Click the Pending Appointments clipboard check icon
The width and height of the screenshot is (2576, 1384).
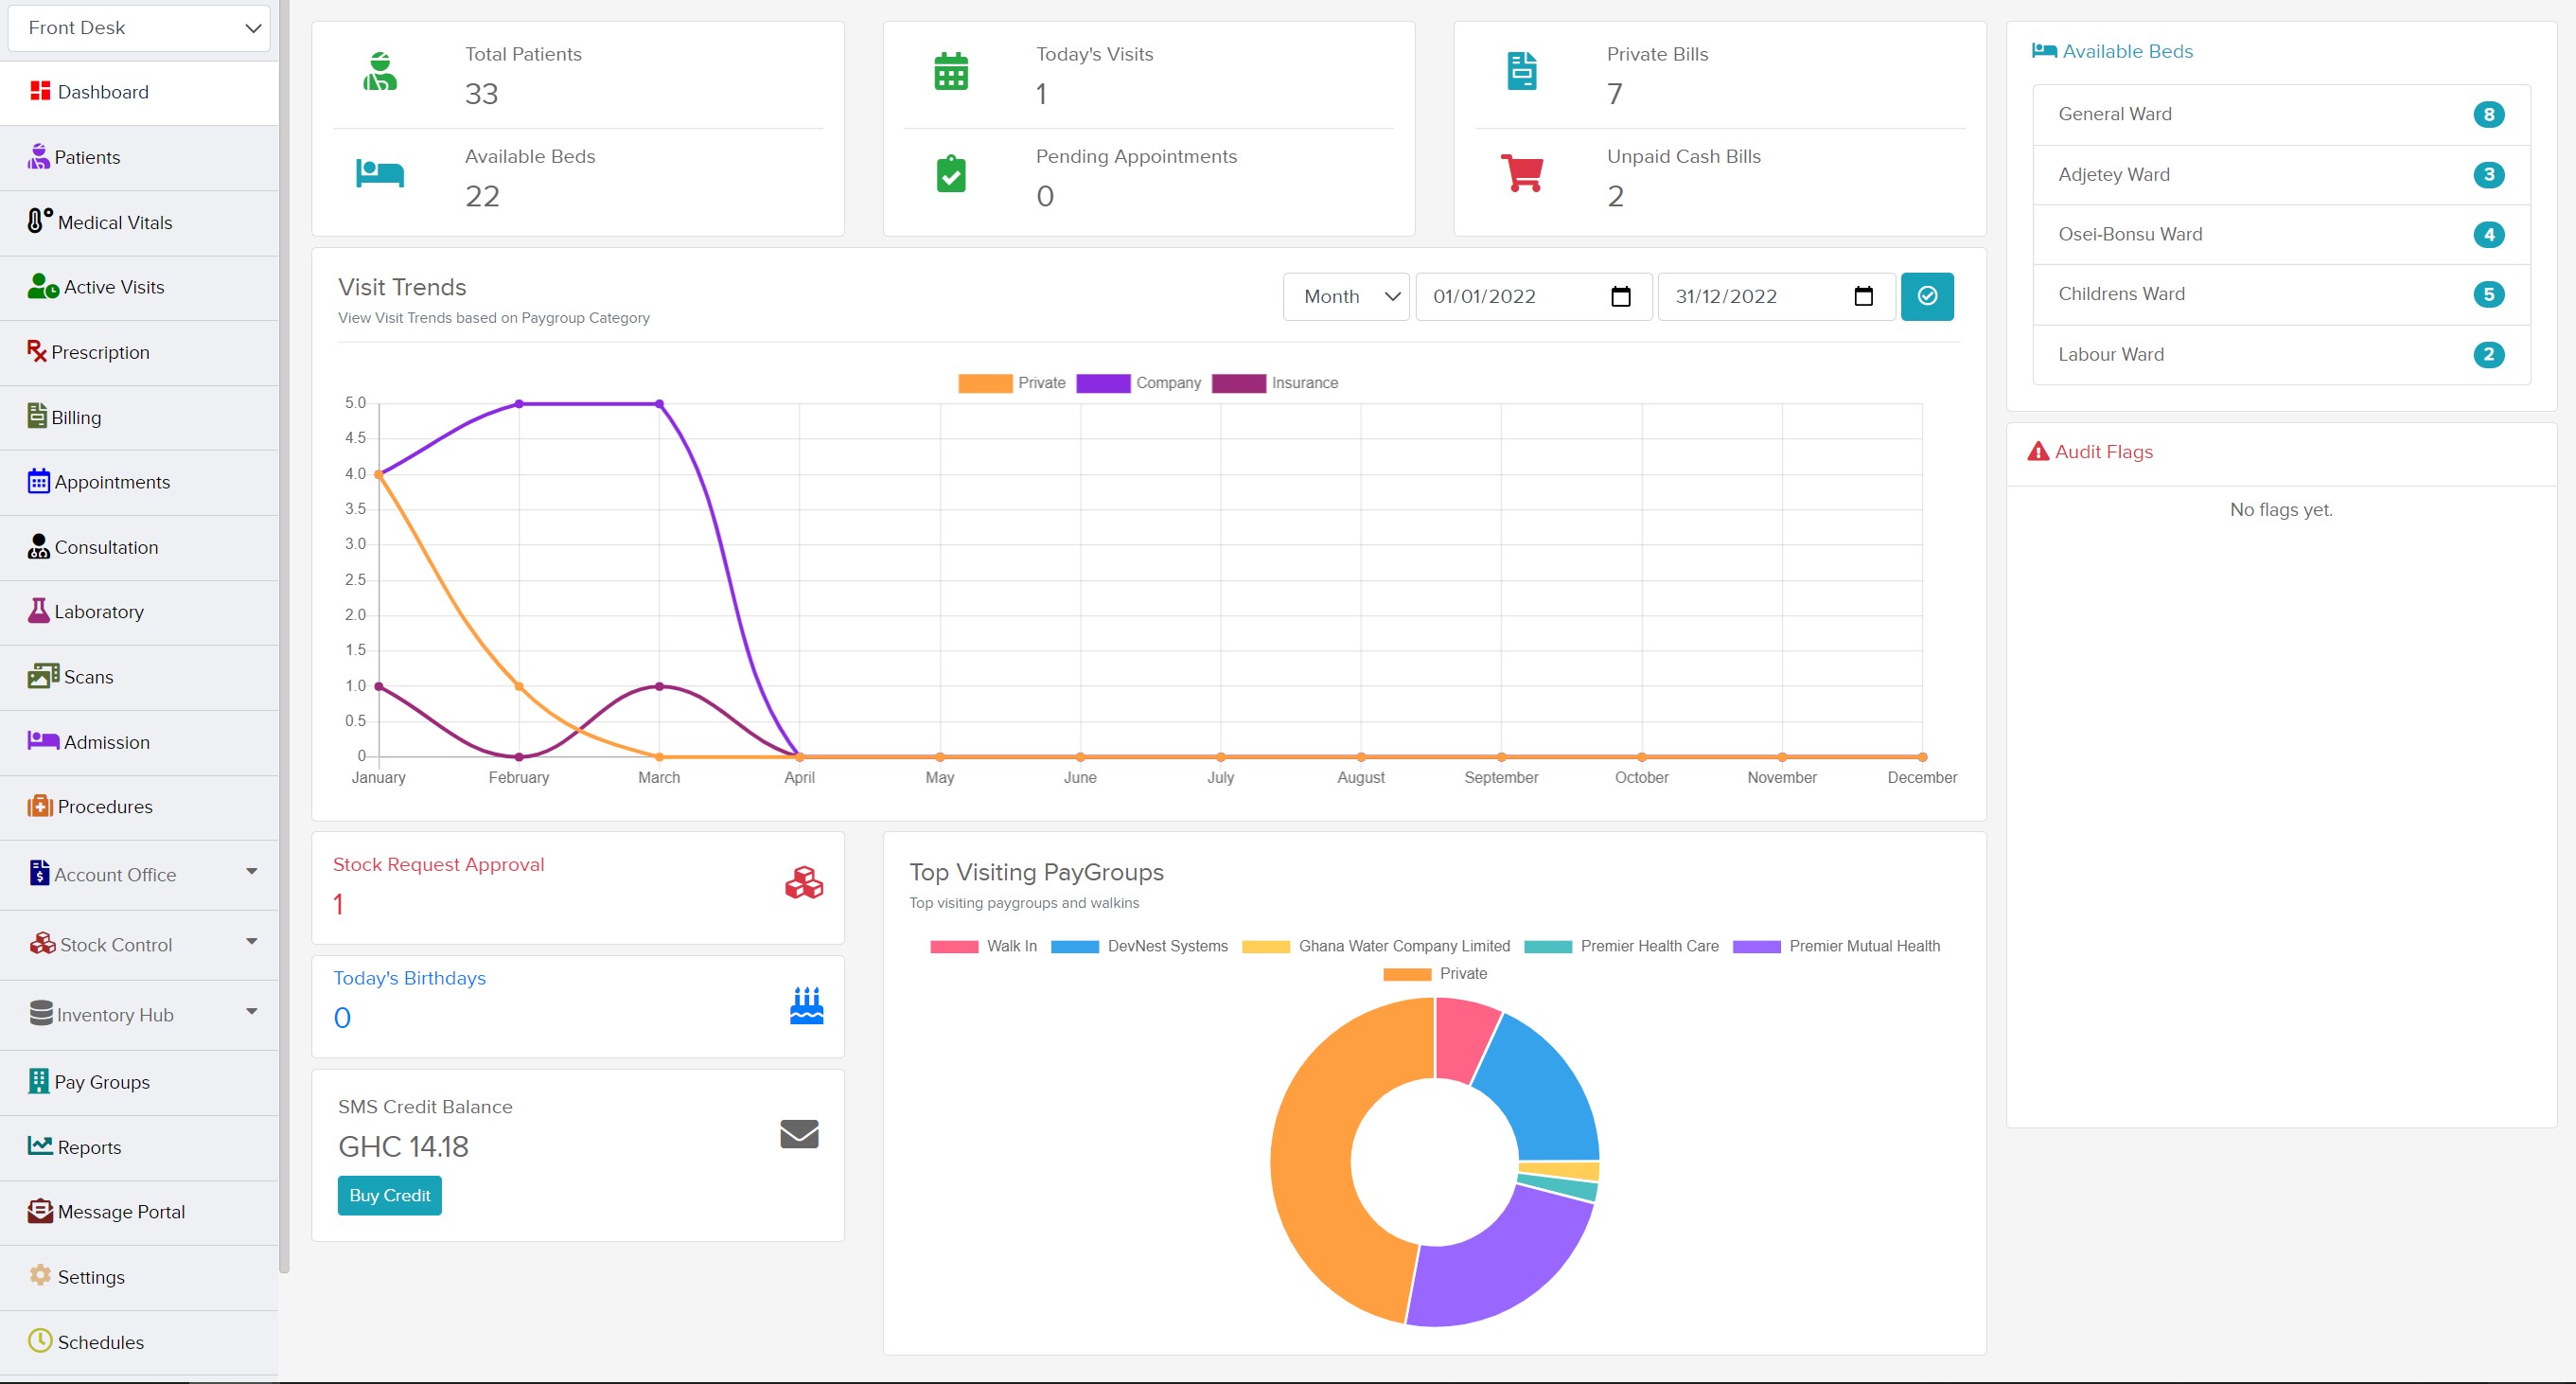point(951,173)
